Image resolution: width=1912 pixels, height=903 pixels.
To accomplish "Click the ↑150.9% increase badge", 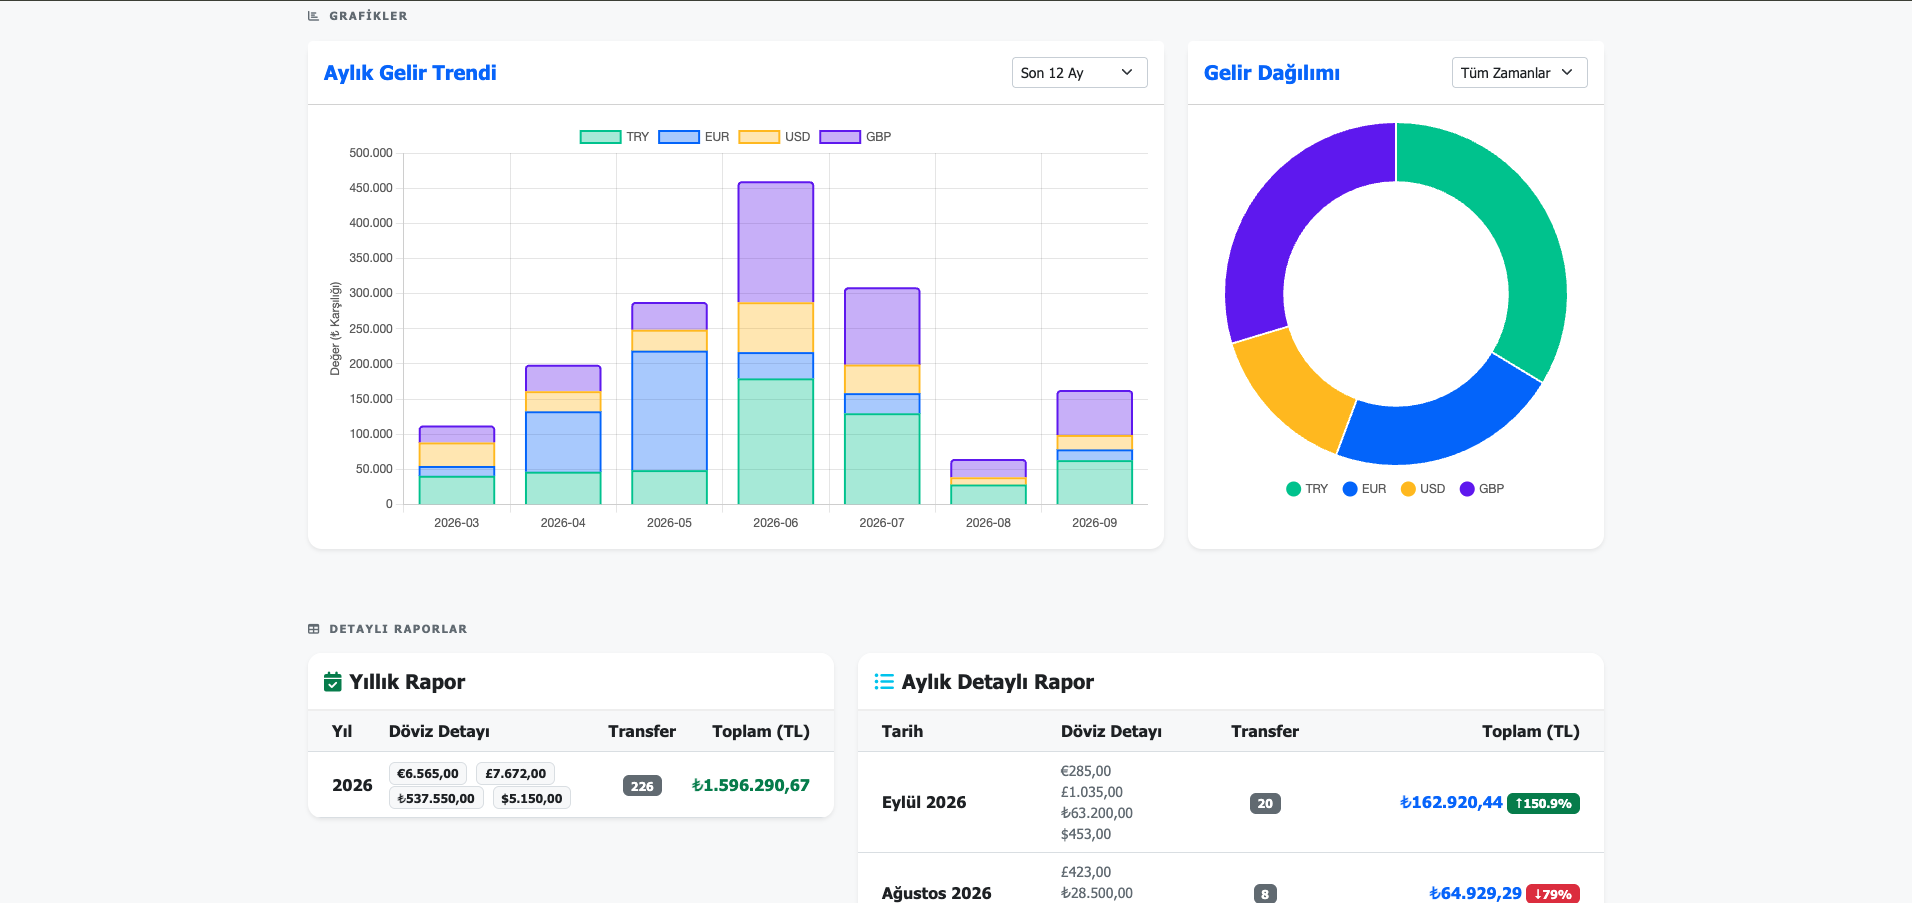I will 1544,803.
